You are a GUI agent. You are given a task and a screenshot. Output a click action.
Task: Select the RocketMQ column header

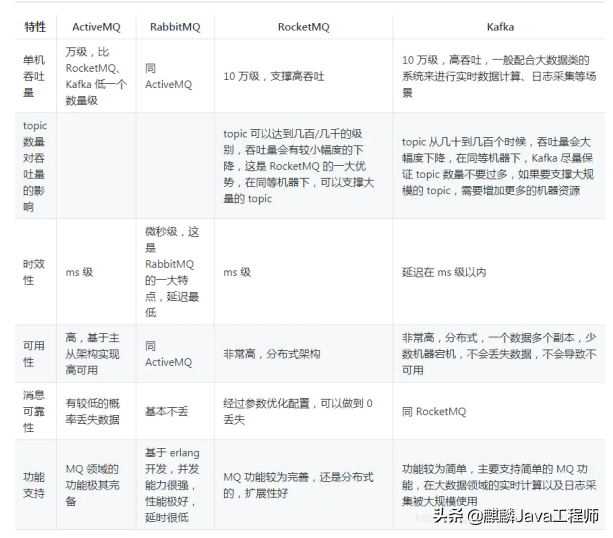pos(303,27)
